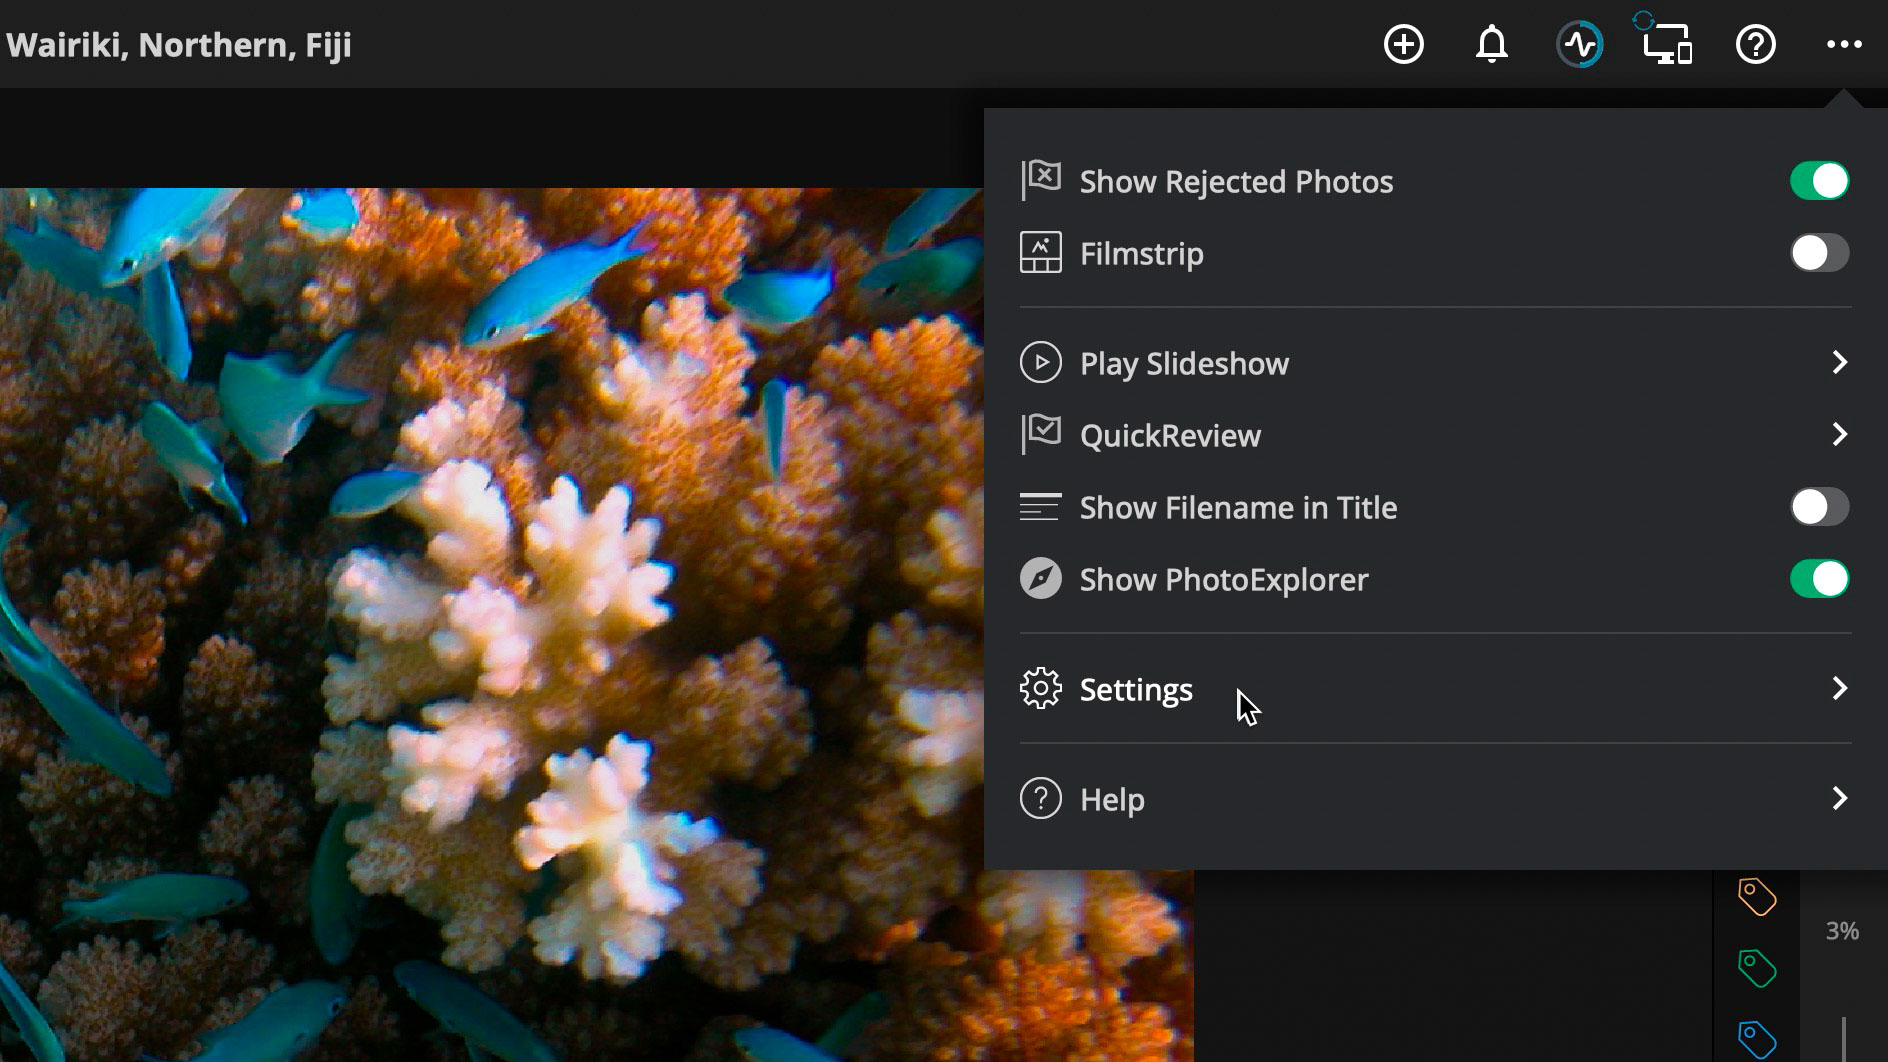
Task: Click the lines icon beside Show Filename in Title
Action: point(1040,507)
